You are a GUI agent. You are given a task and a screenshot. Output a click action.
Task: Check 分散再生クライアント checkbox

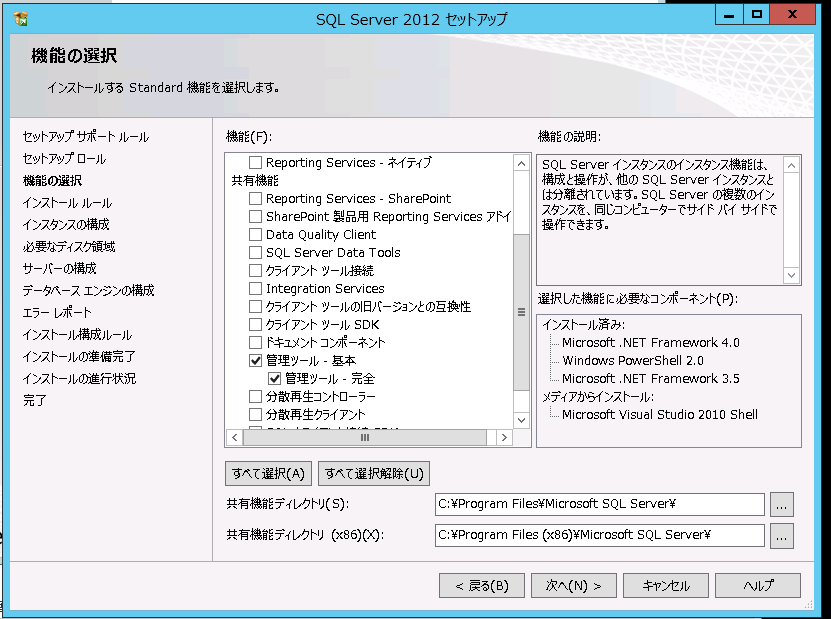click(x=255, y=414)
